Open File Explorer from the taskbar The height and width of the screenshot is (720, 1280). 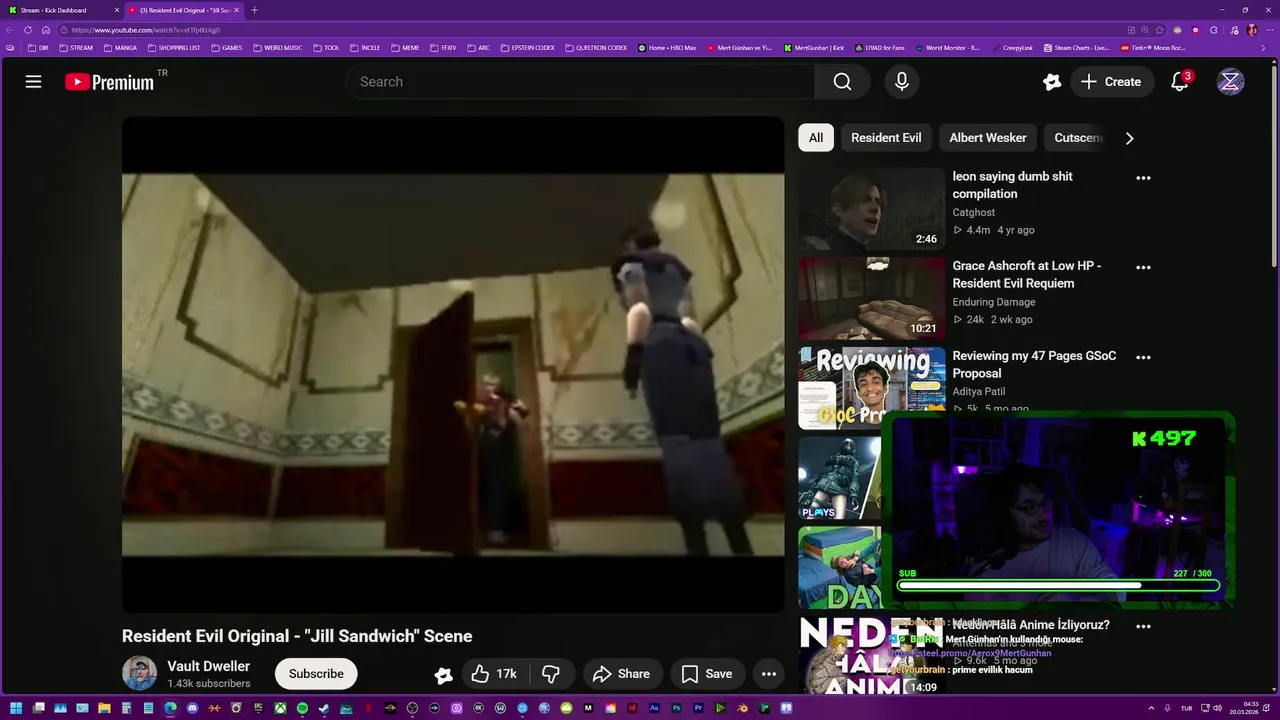(x=104, y=709)
